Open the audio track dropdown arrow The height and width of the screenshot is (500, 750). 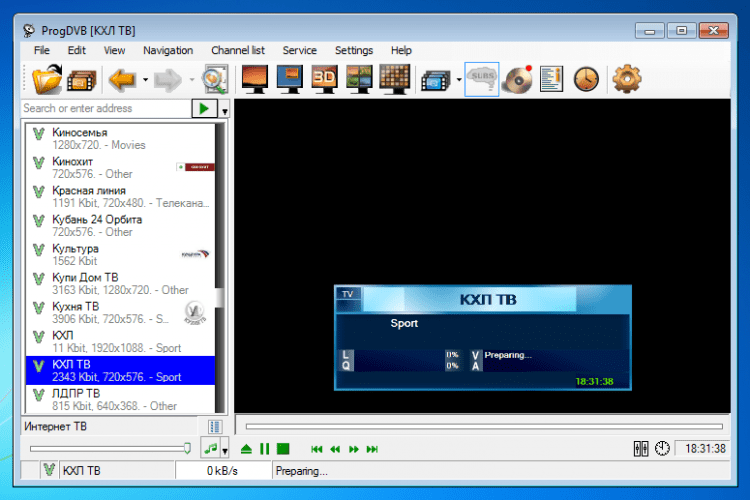[225, 449]
